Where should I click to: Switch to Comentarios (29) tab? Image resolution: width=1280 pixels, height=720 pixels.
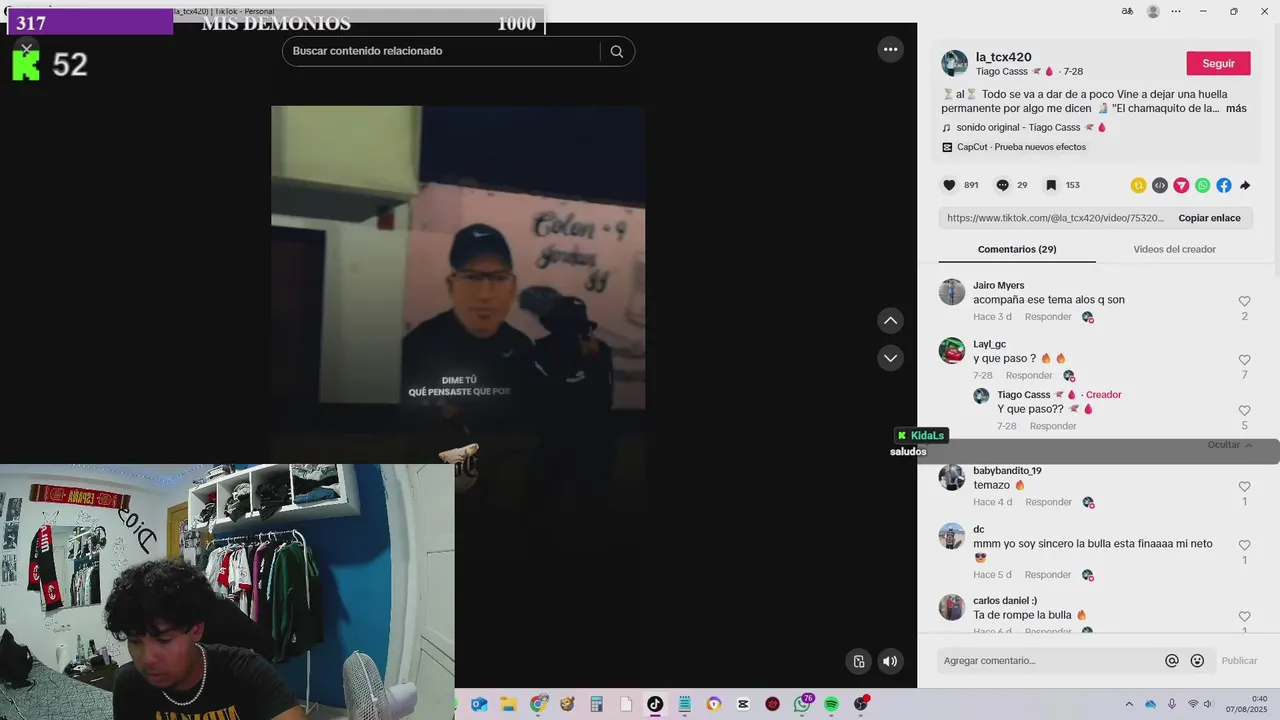[x=1017, y=249]
